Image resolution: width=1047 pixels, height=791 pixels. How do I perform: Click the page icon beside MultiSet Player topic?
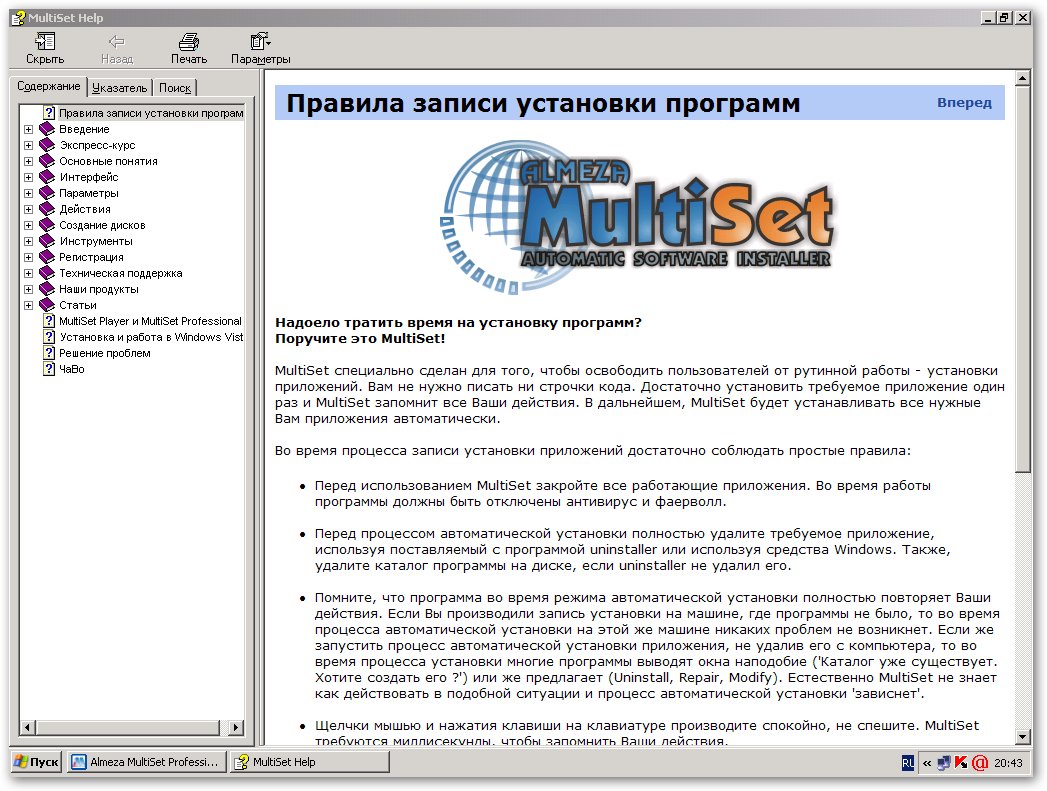pyautogui.click(x=49, y=321)
